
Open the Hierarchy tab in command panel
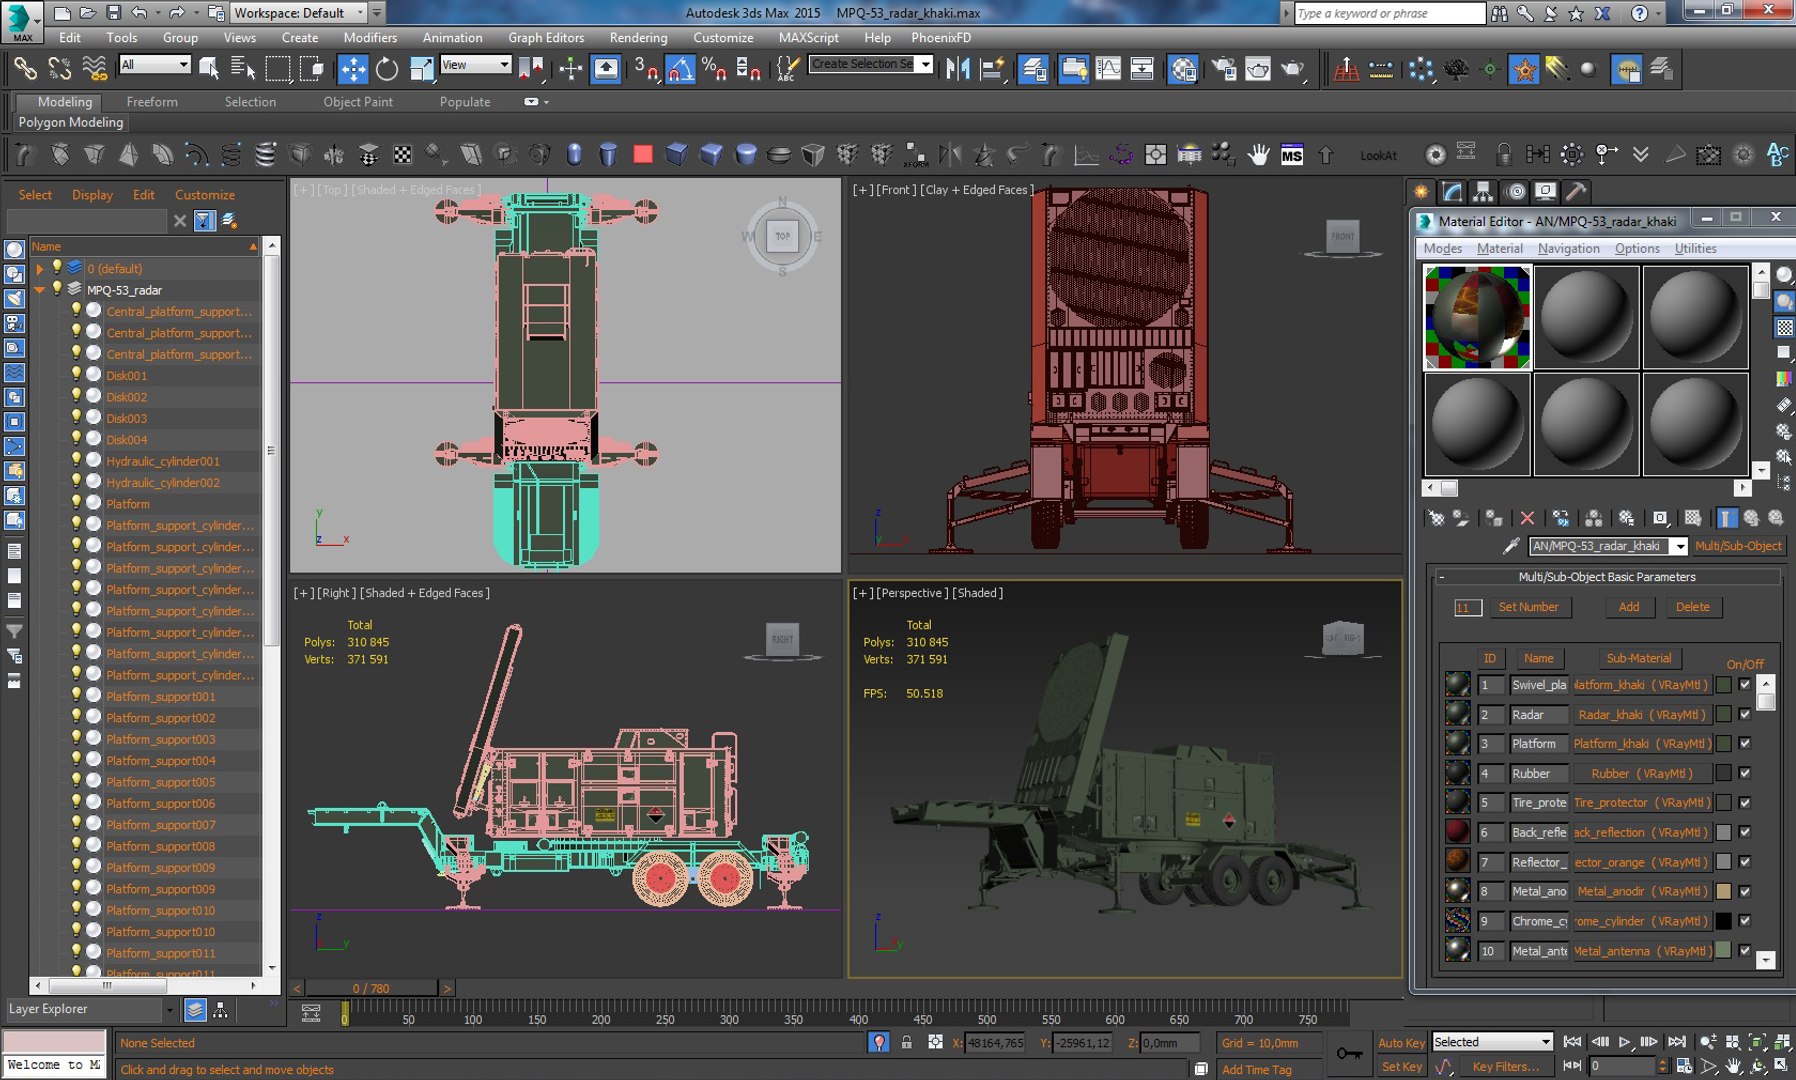1483,191
